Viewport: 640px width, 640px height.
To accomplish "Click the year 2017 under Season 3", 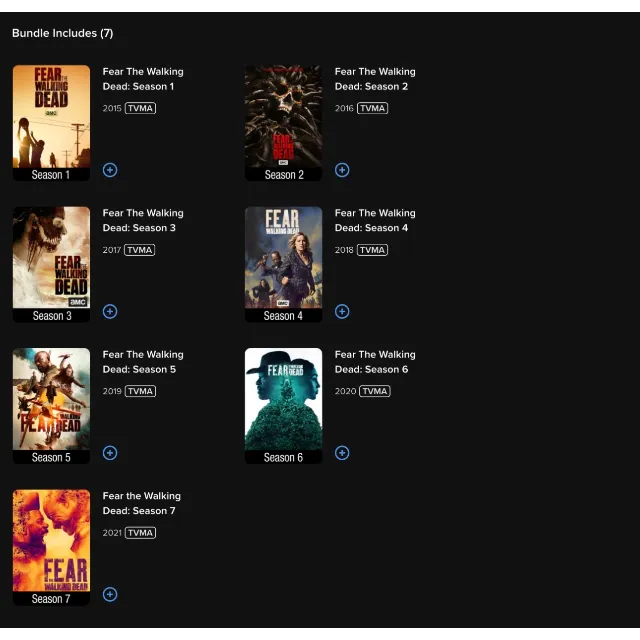I will click(x=112, y=250).
